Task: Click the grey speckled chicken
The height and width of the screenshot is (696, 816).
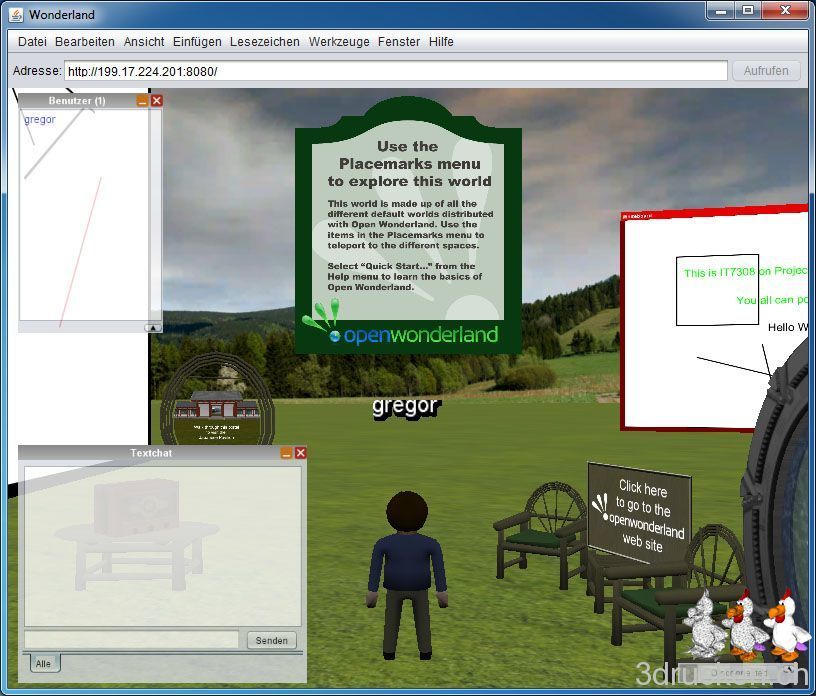Action: click(704, 627)
